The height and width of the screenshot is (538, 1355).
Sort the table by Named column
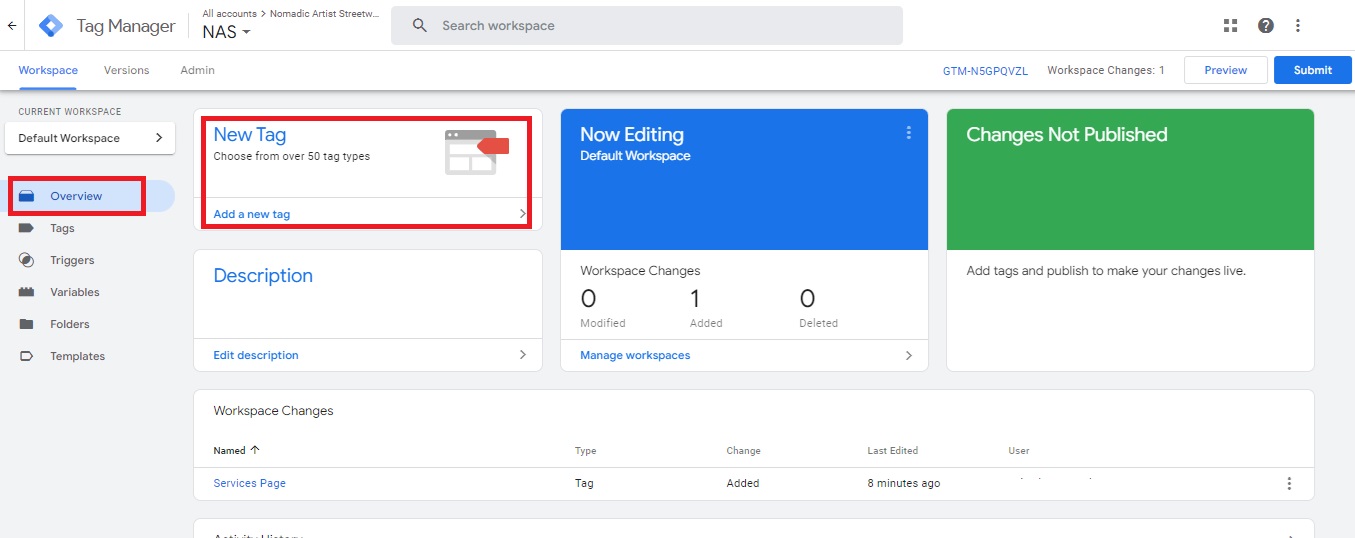236,451
